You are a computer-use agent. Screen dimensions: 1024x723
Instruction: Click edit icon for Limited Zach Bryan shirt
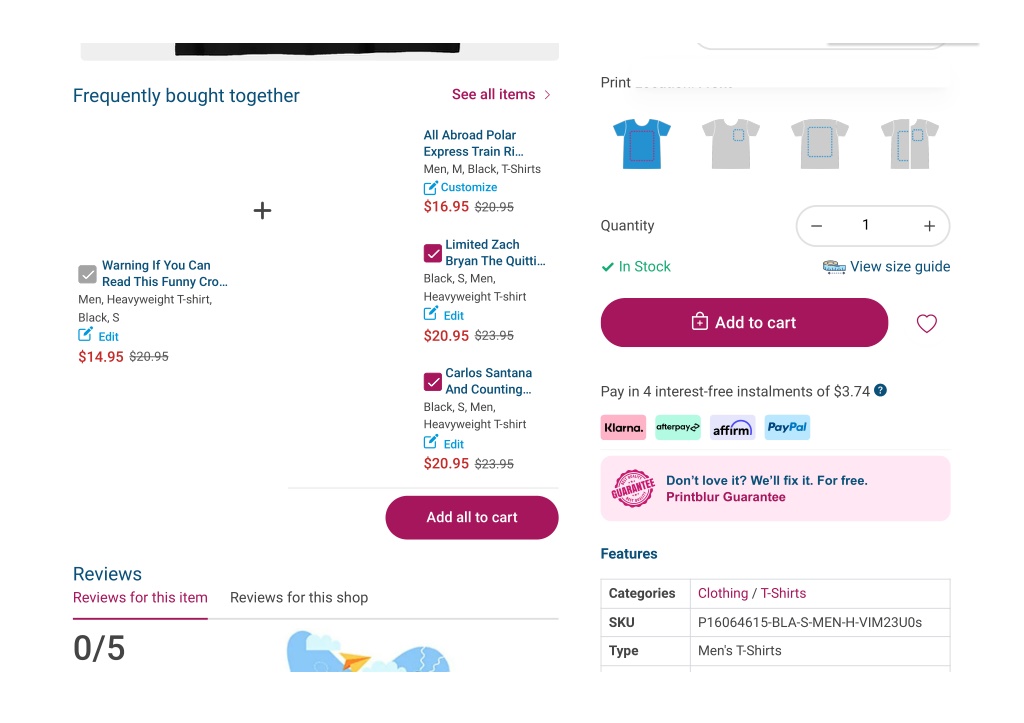point(430,314)
